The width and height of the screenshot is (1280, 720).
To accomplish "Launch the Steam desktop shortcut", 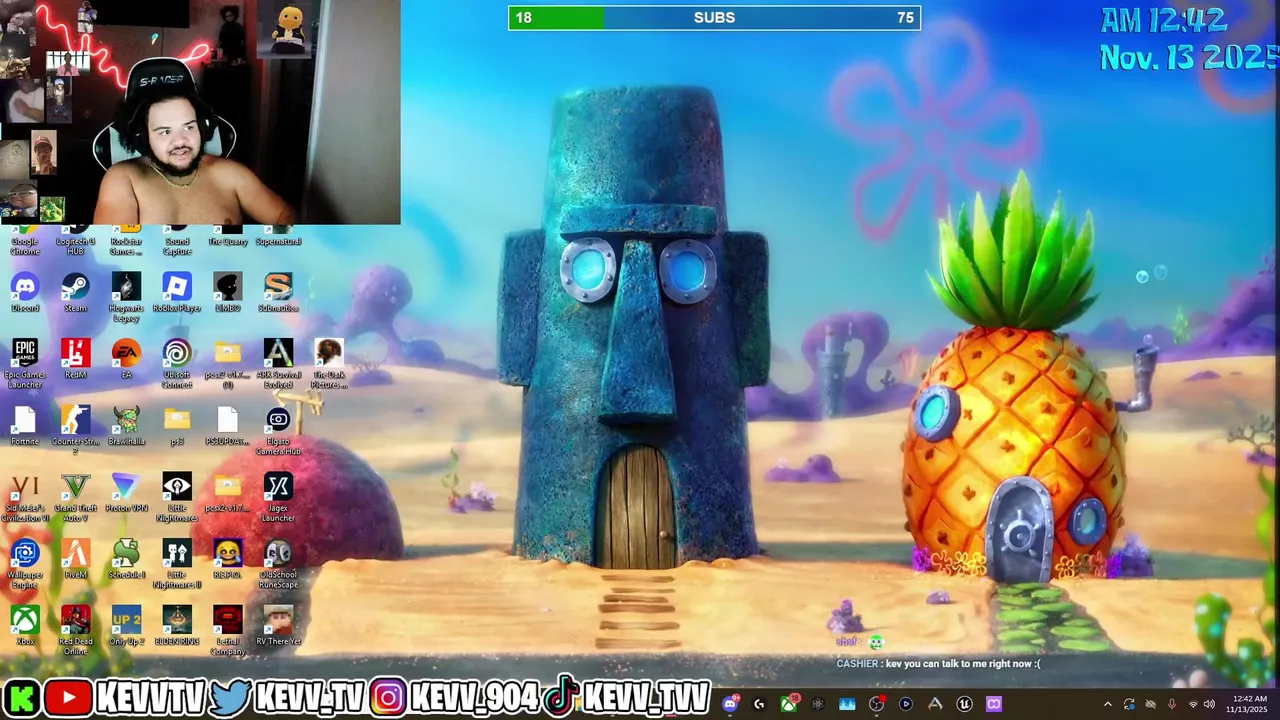I will (75, 293).
